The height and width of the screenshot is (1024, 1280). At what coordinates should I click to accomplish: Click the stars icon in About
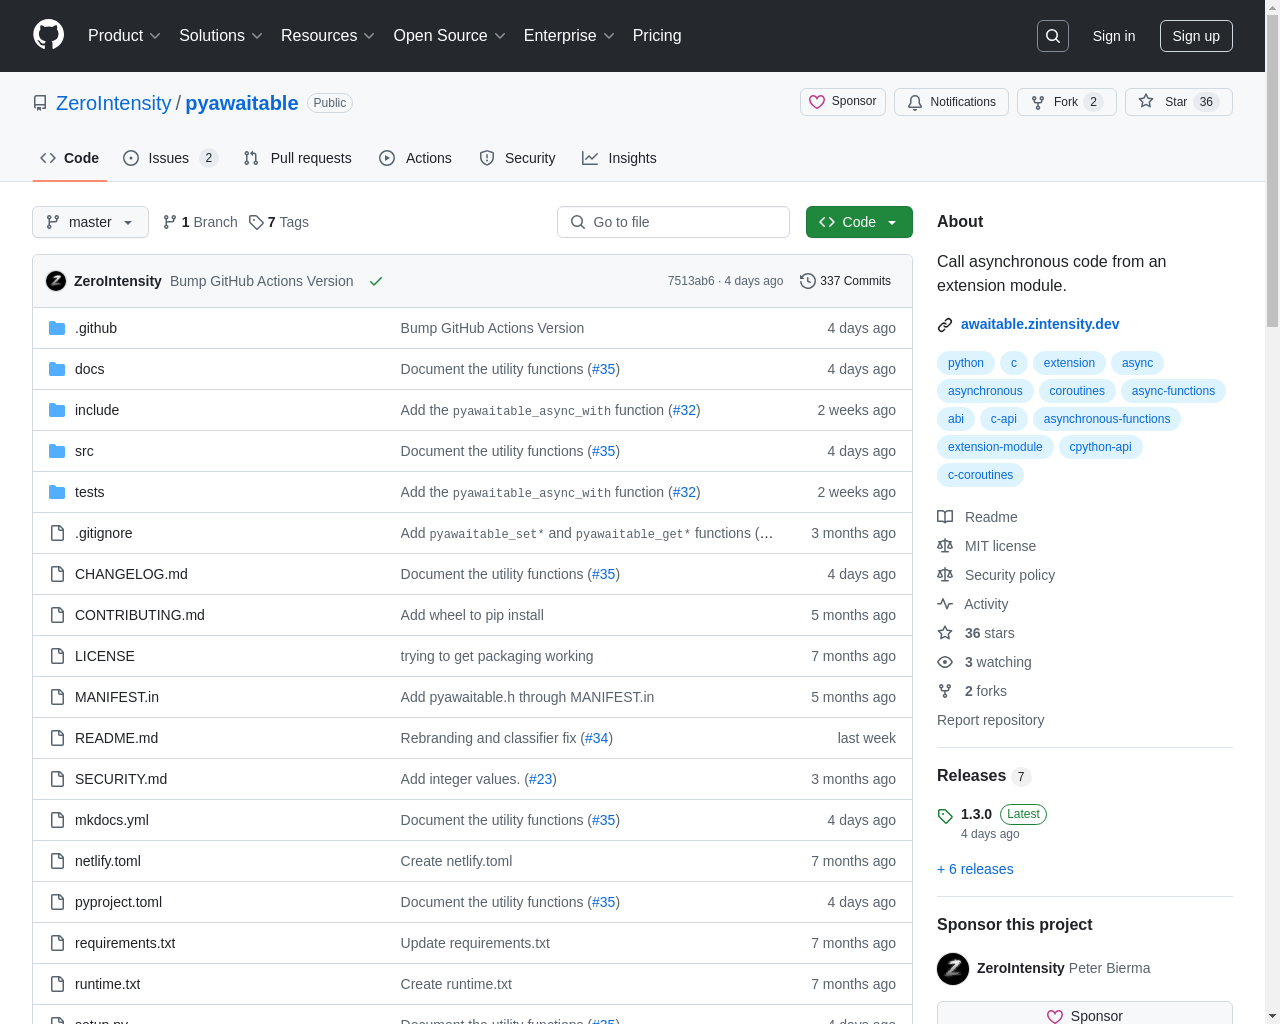pyautogui.click(x=945, y=633)
